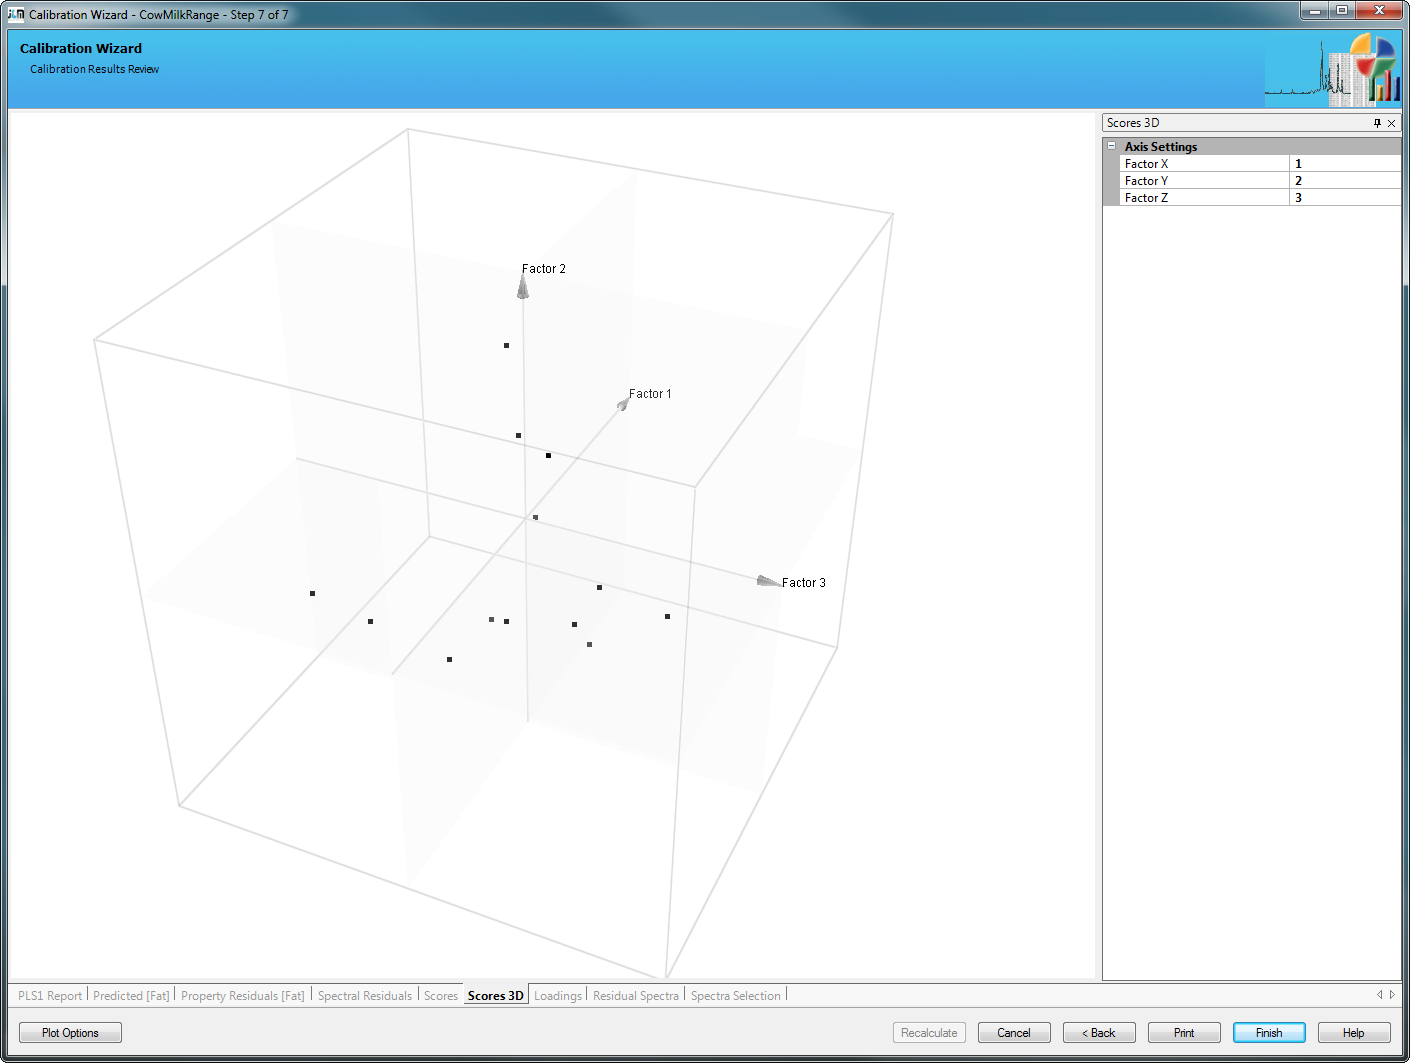Open the Spectral Residuals tab

pos(364,996)
